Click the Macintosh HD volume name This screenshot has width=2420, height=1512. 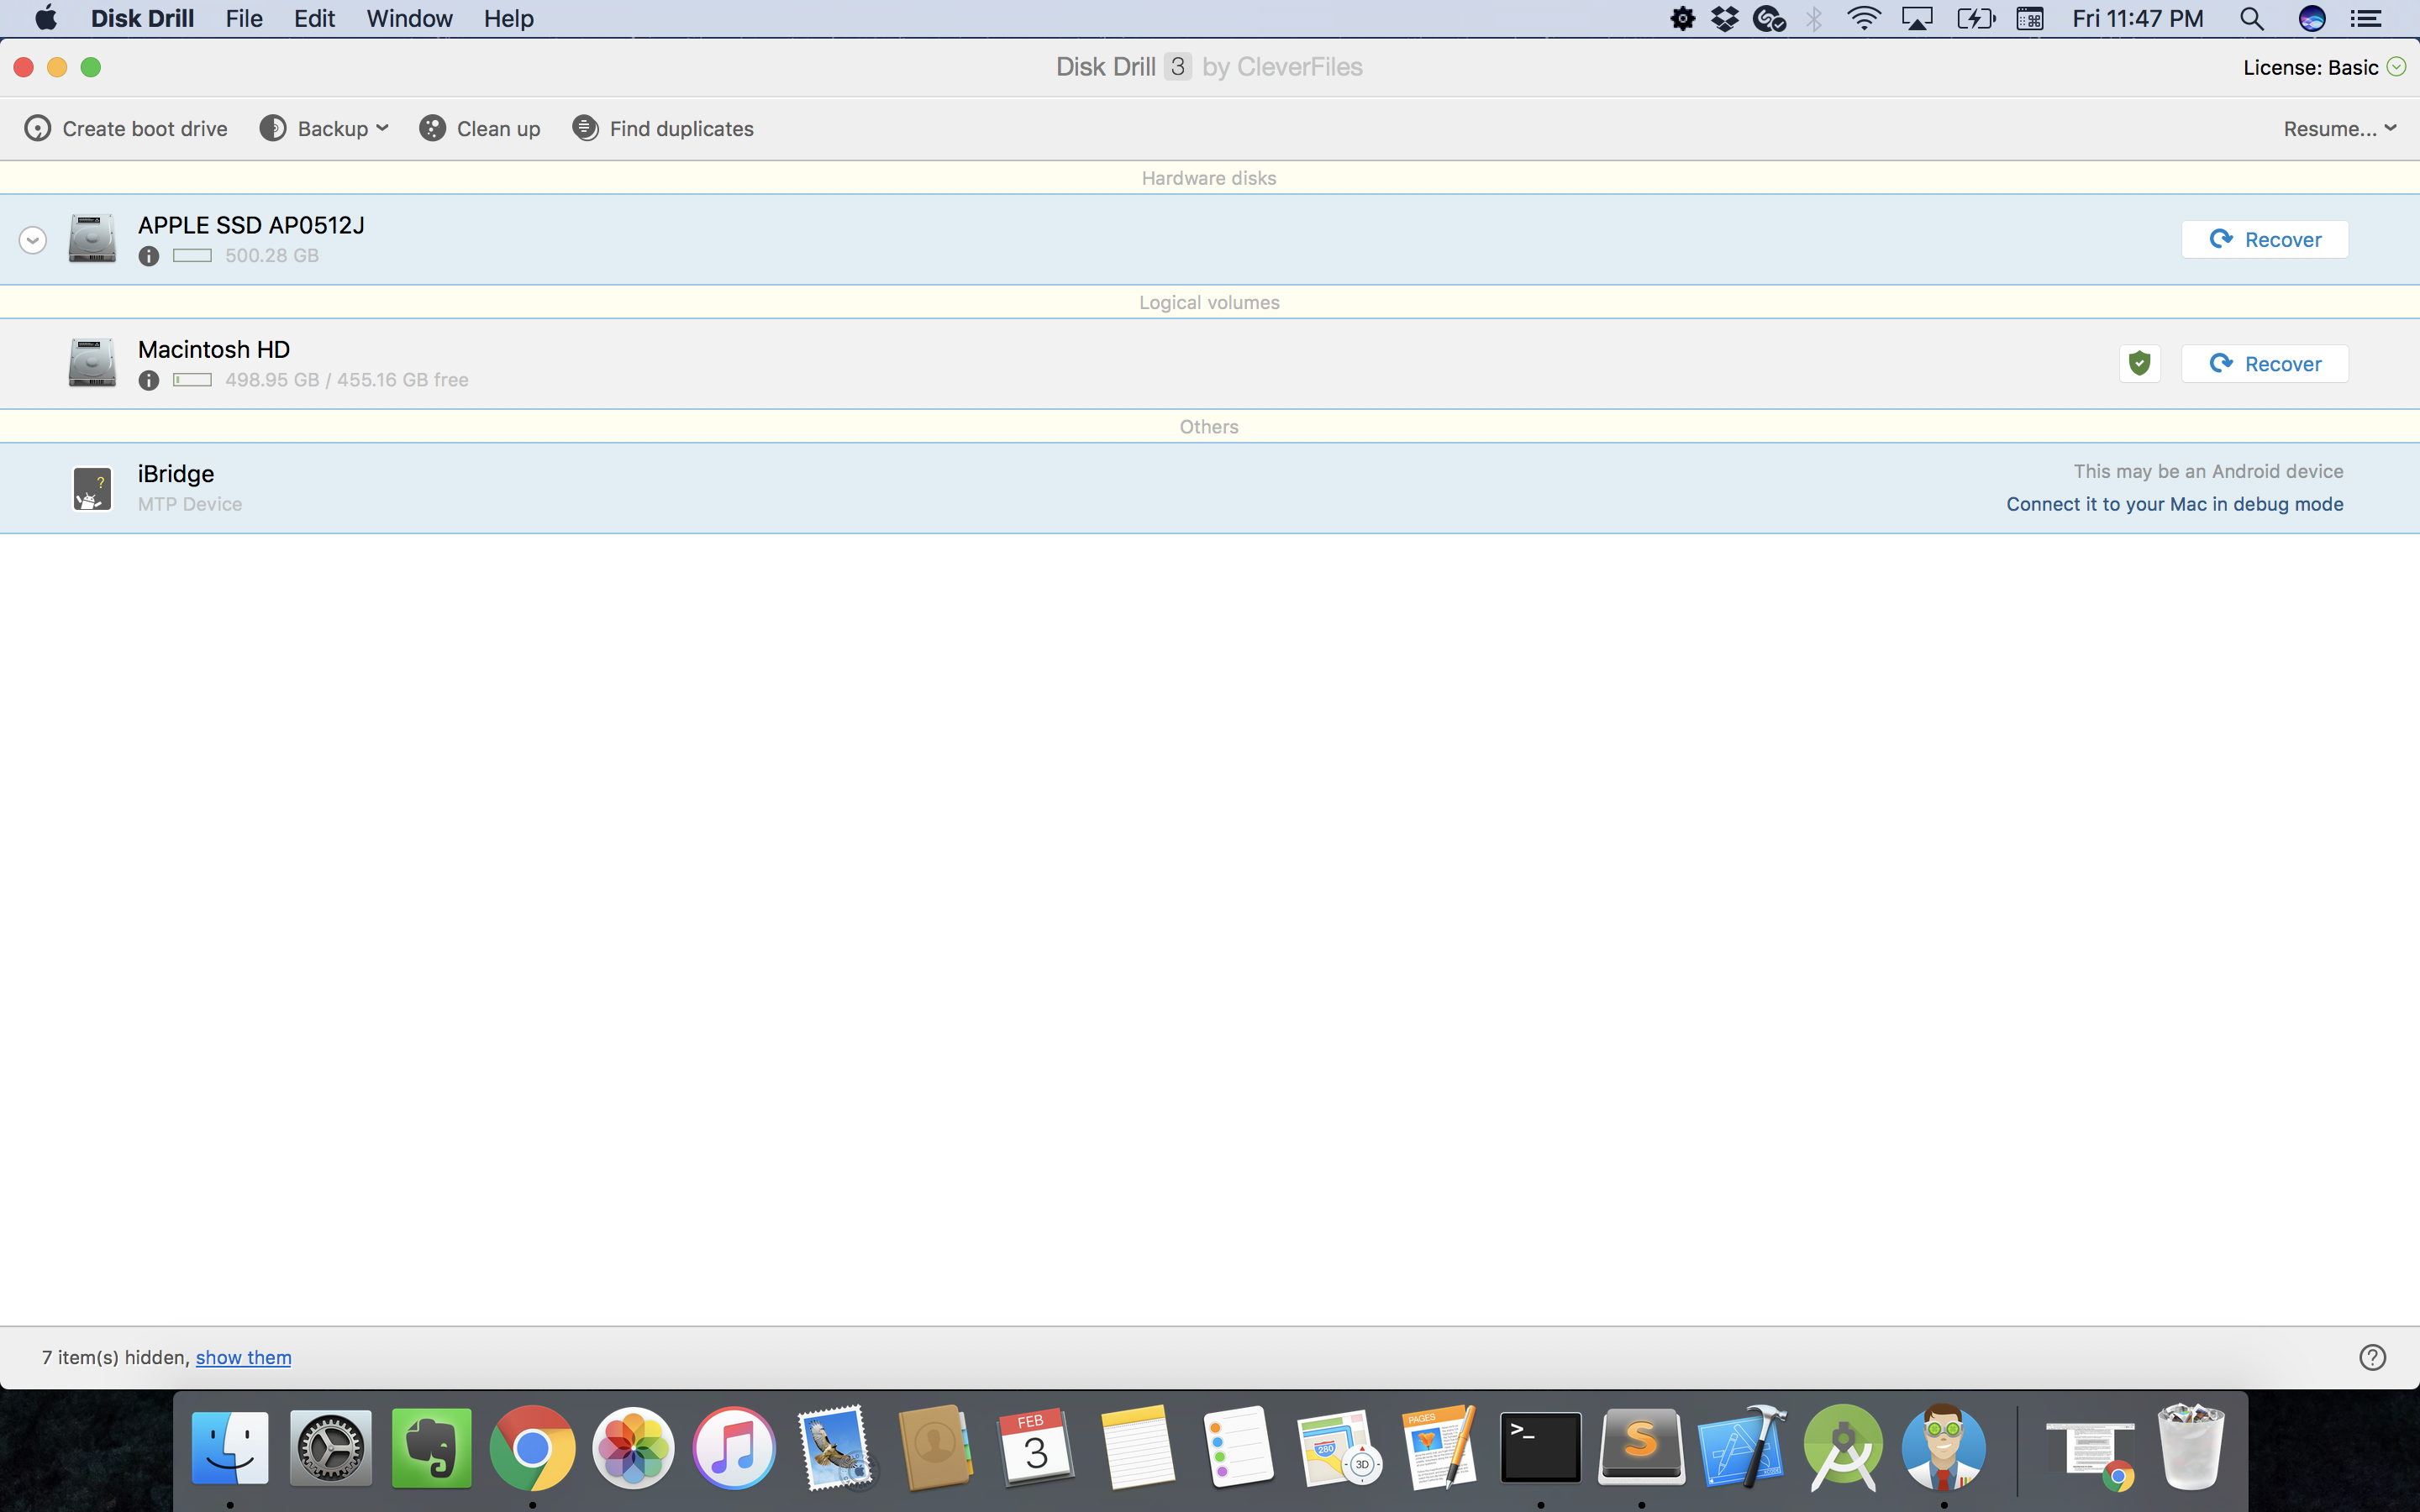click(214, 349)
